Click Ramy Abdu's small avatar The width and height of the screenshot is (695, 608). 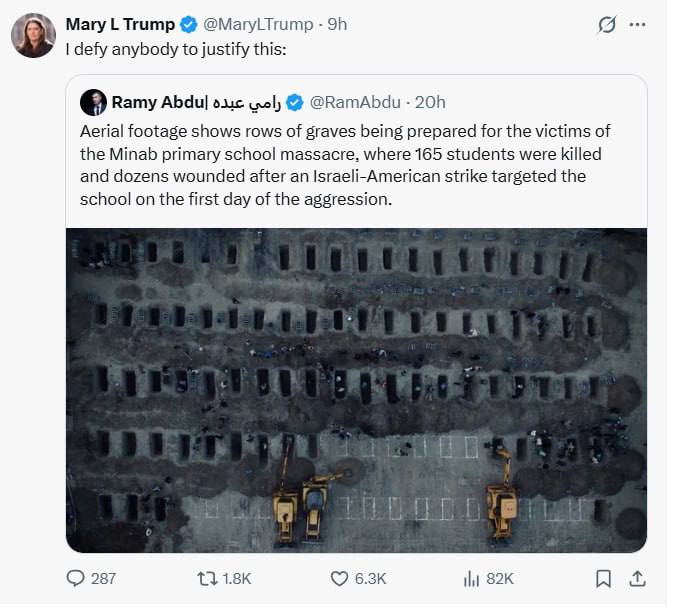(93, 102)
